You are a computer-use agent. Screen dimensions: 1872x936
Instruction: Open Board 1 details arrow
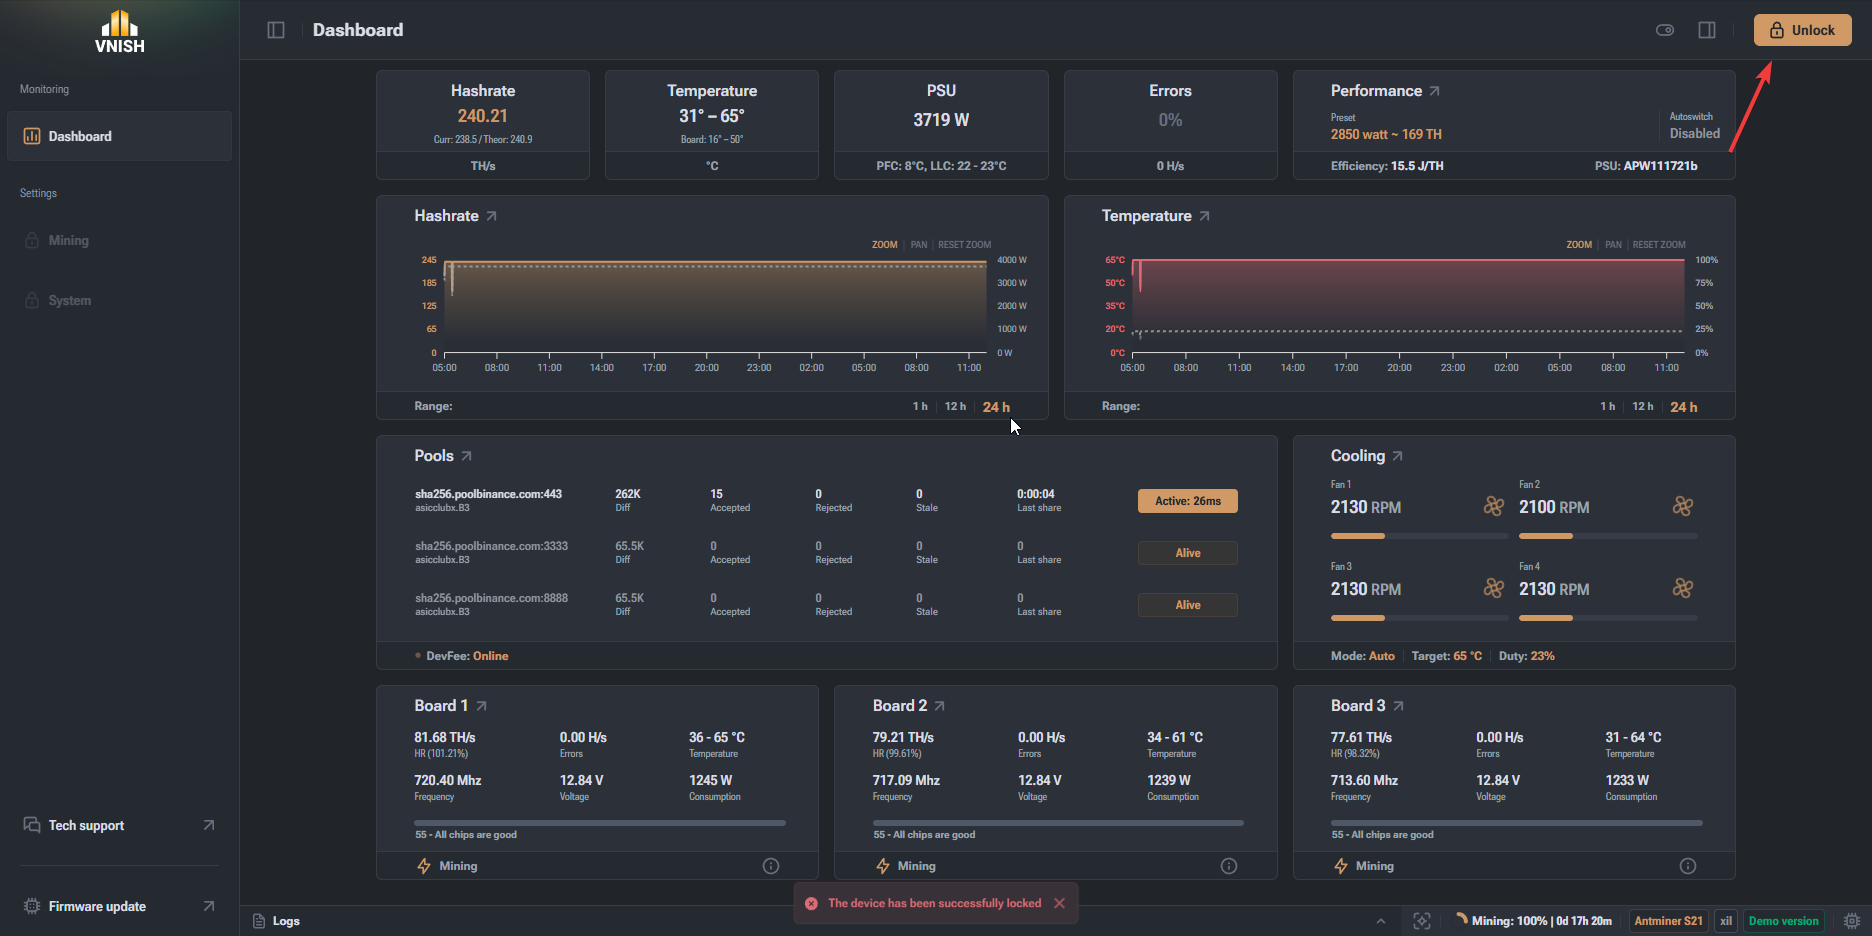[x=481, y=706]
